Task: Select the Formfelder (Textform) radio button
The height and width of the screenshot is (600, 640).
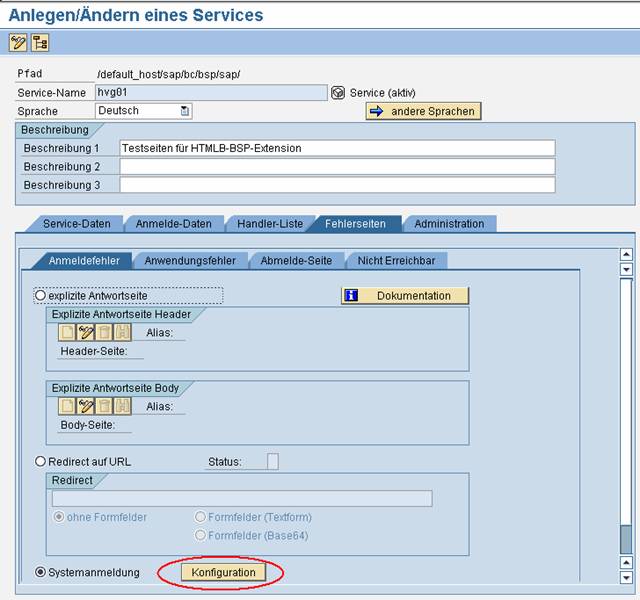Action: (x=200, y=517)
